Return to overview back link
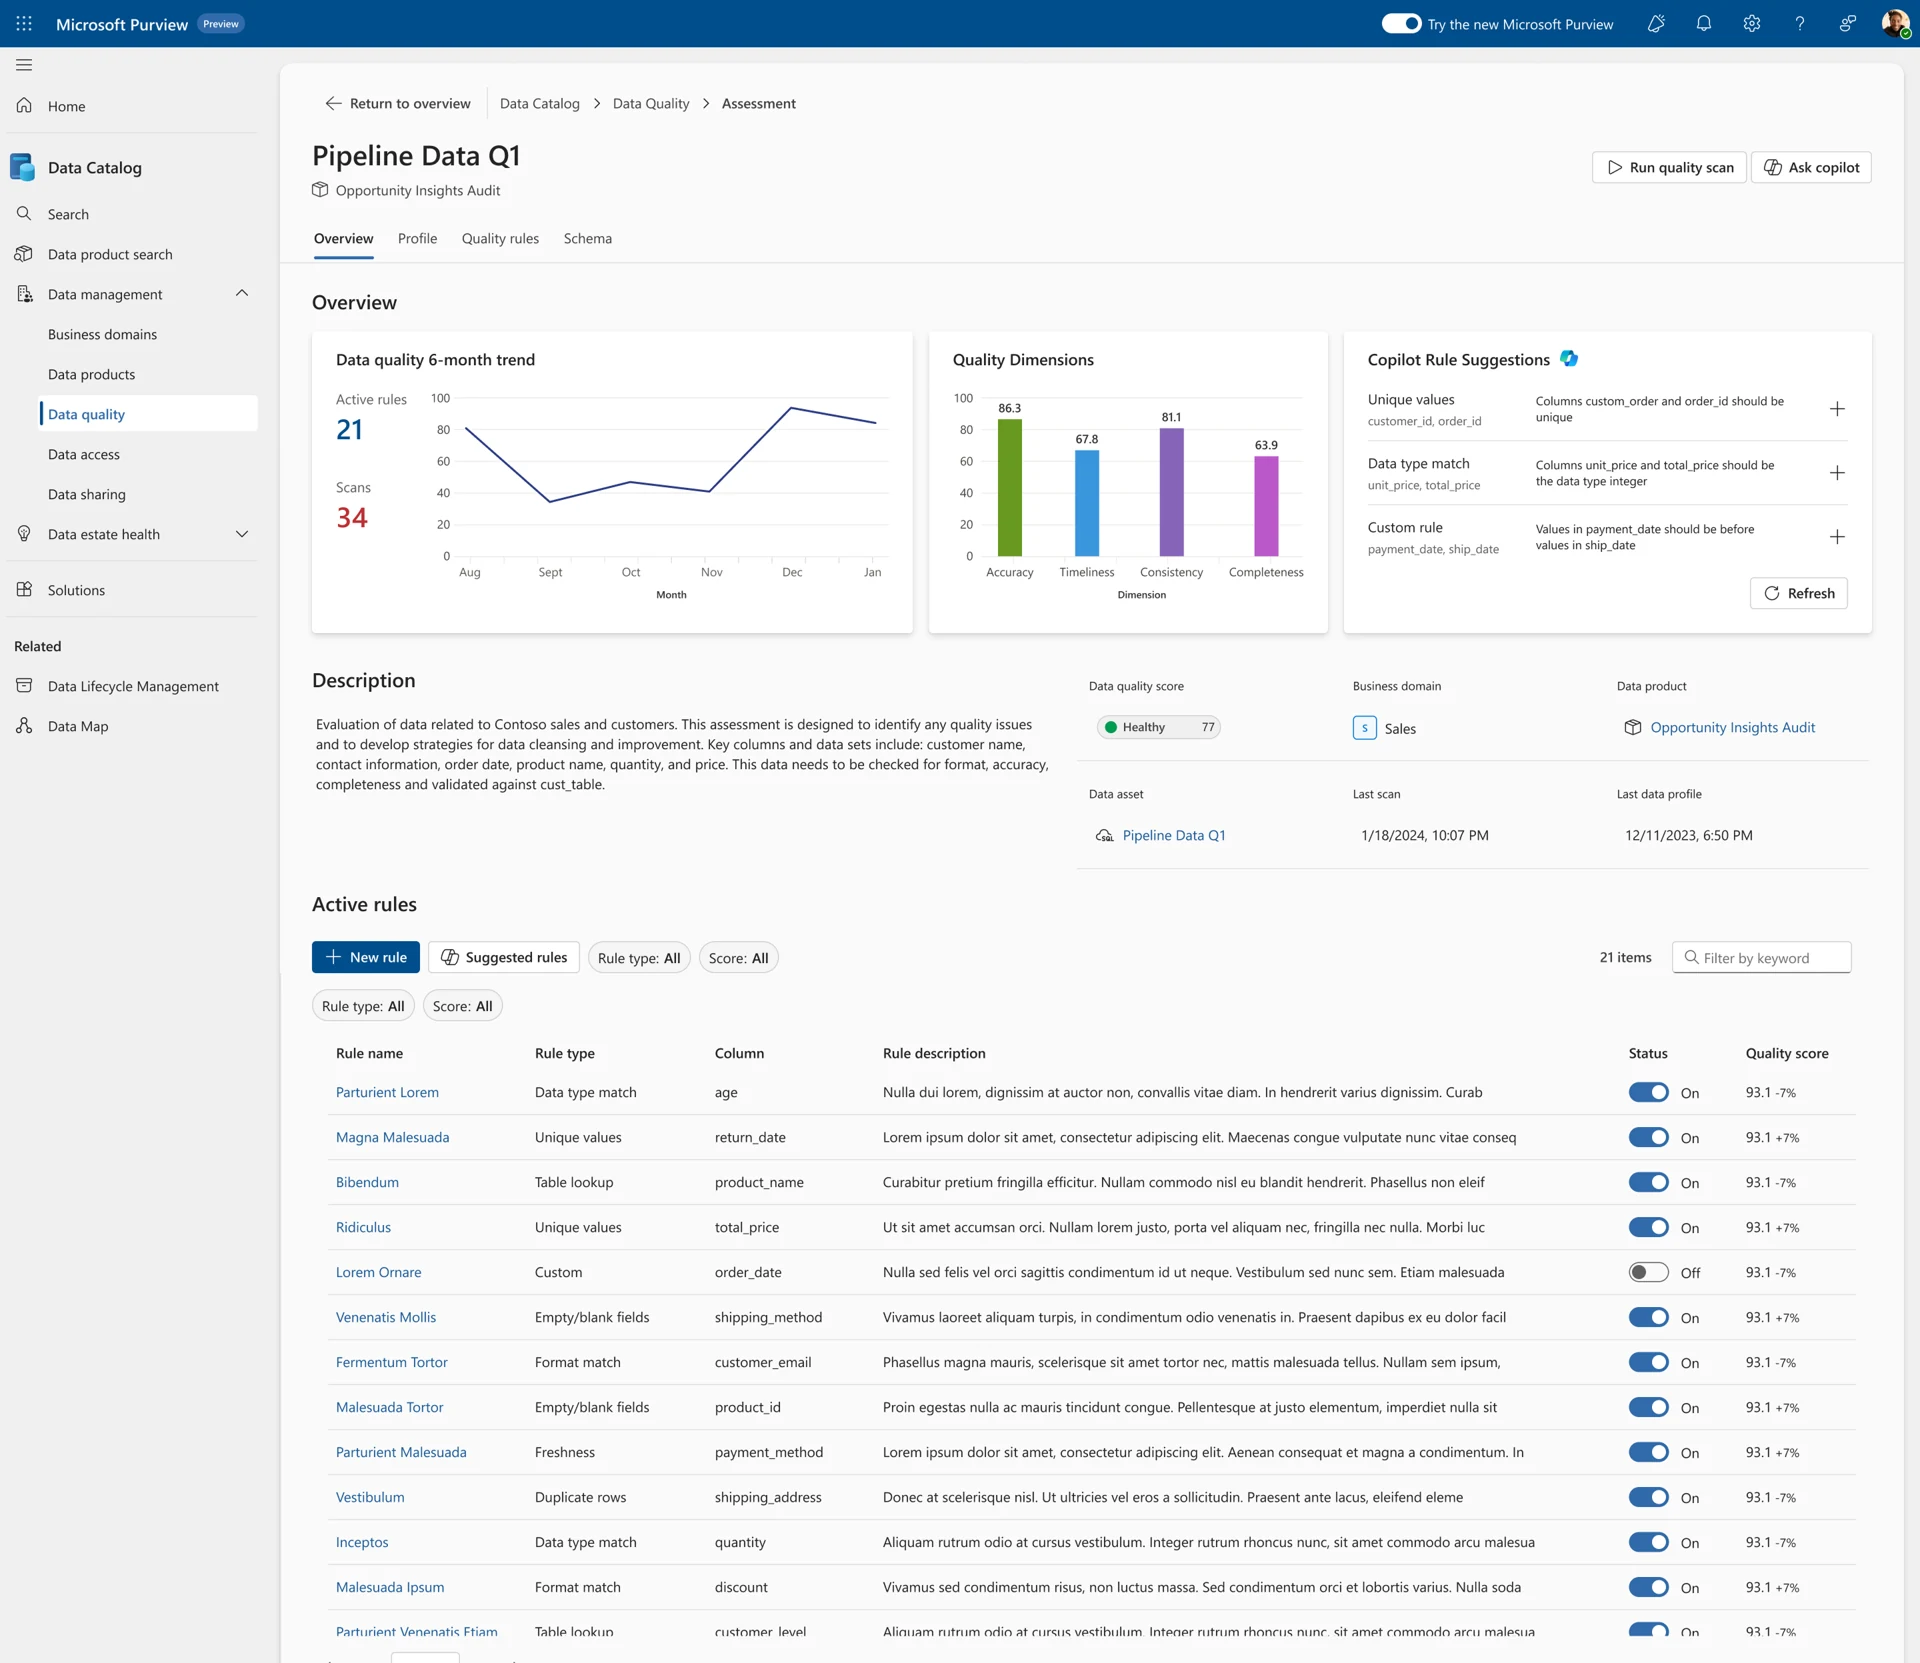Viewport: 1920px width, 1663px height. click(x=398, y=103)
